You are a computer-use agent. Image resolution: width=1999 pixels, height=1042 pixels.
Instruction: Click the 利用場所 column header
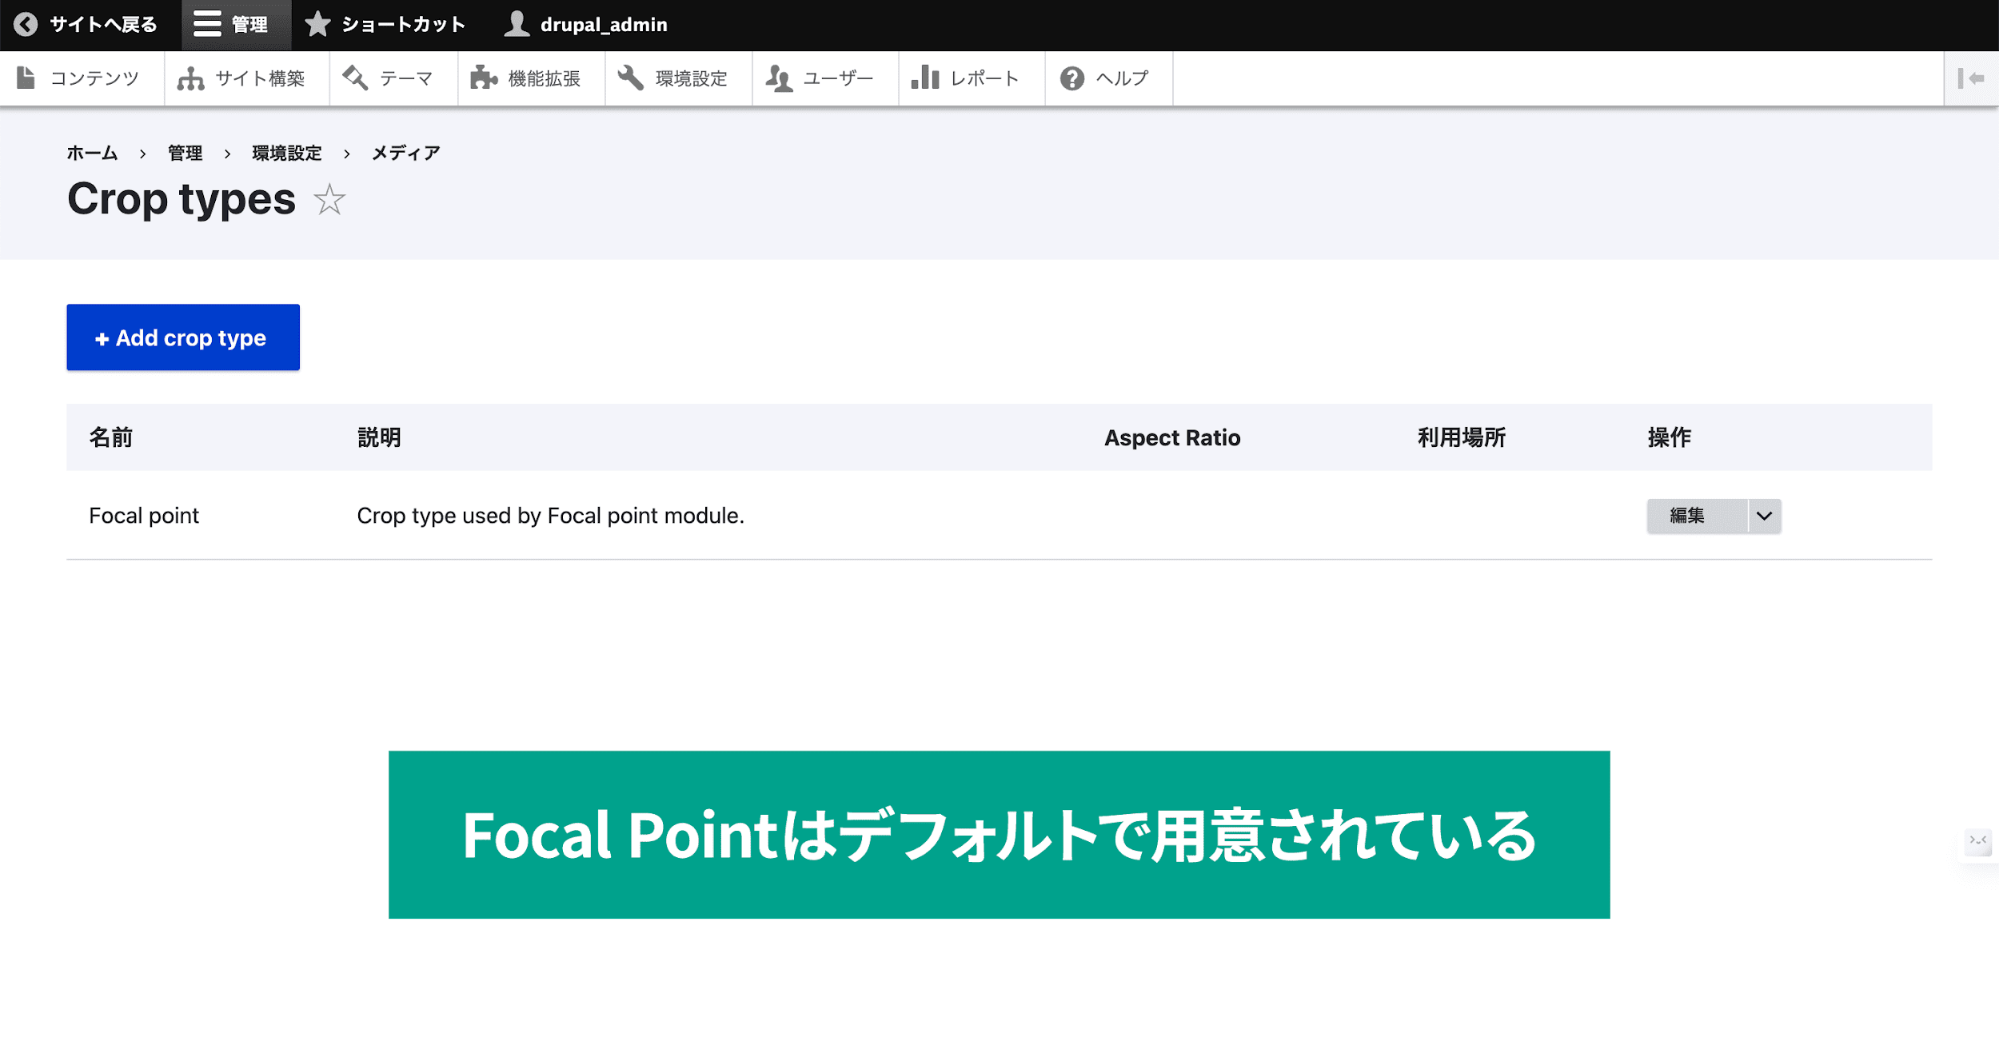(x=1461, y=437)
